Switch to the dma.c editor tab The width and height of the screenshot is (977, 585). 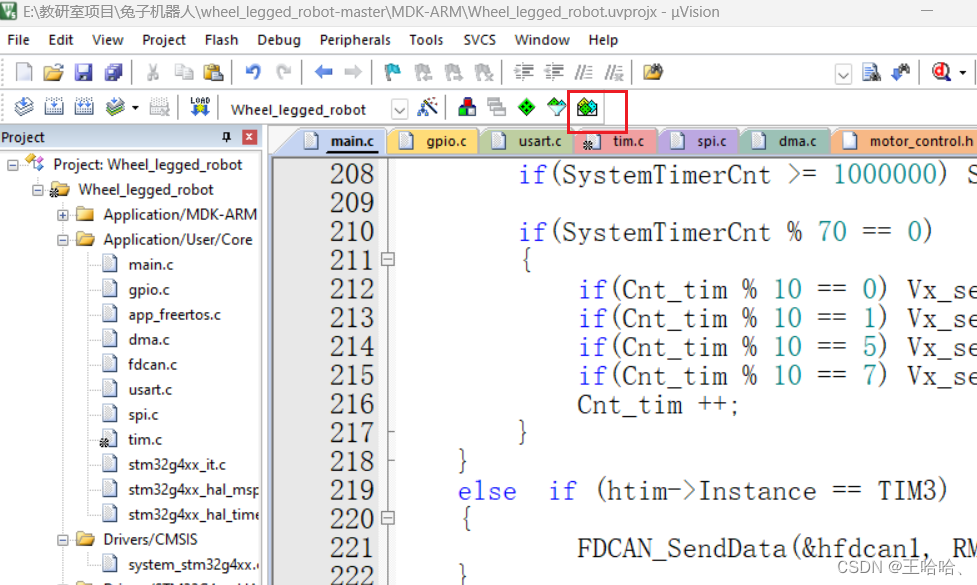[x=786, y=141]
